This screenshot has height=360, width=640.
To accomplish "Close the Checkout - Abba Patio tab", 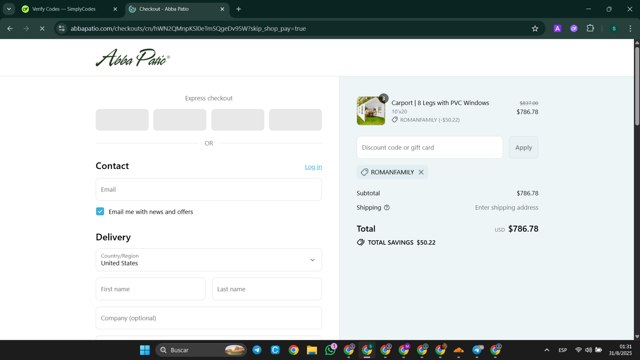I will click(222, 9).
